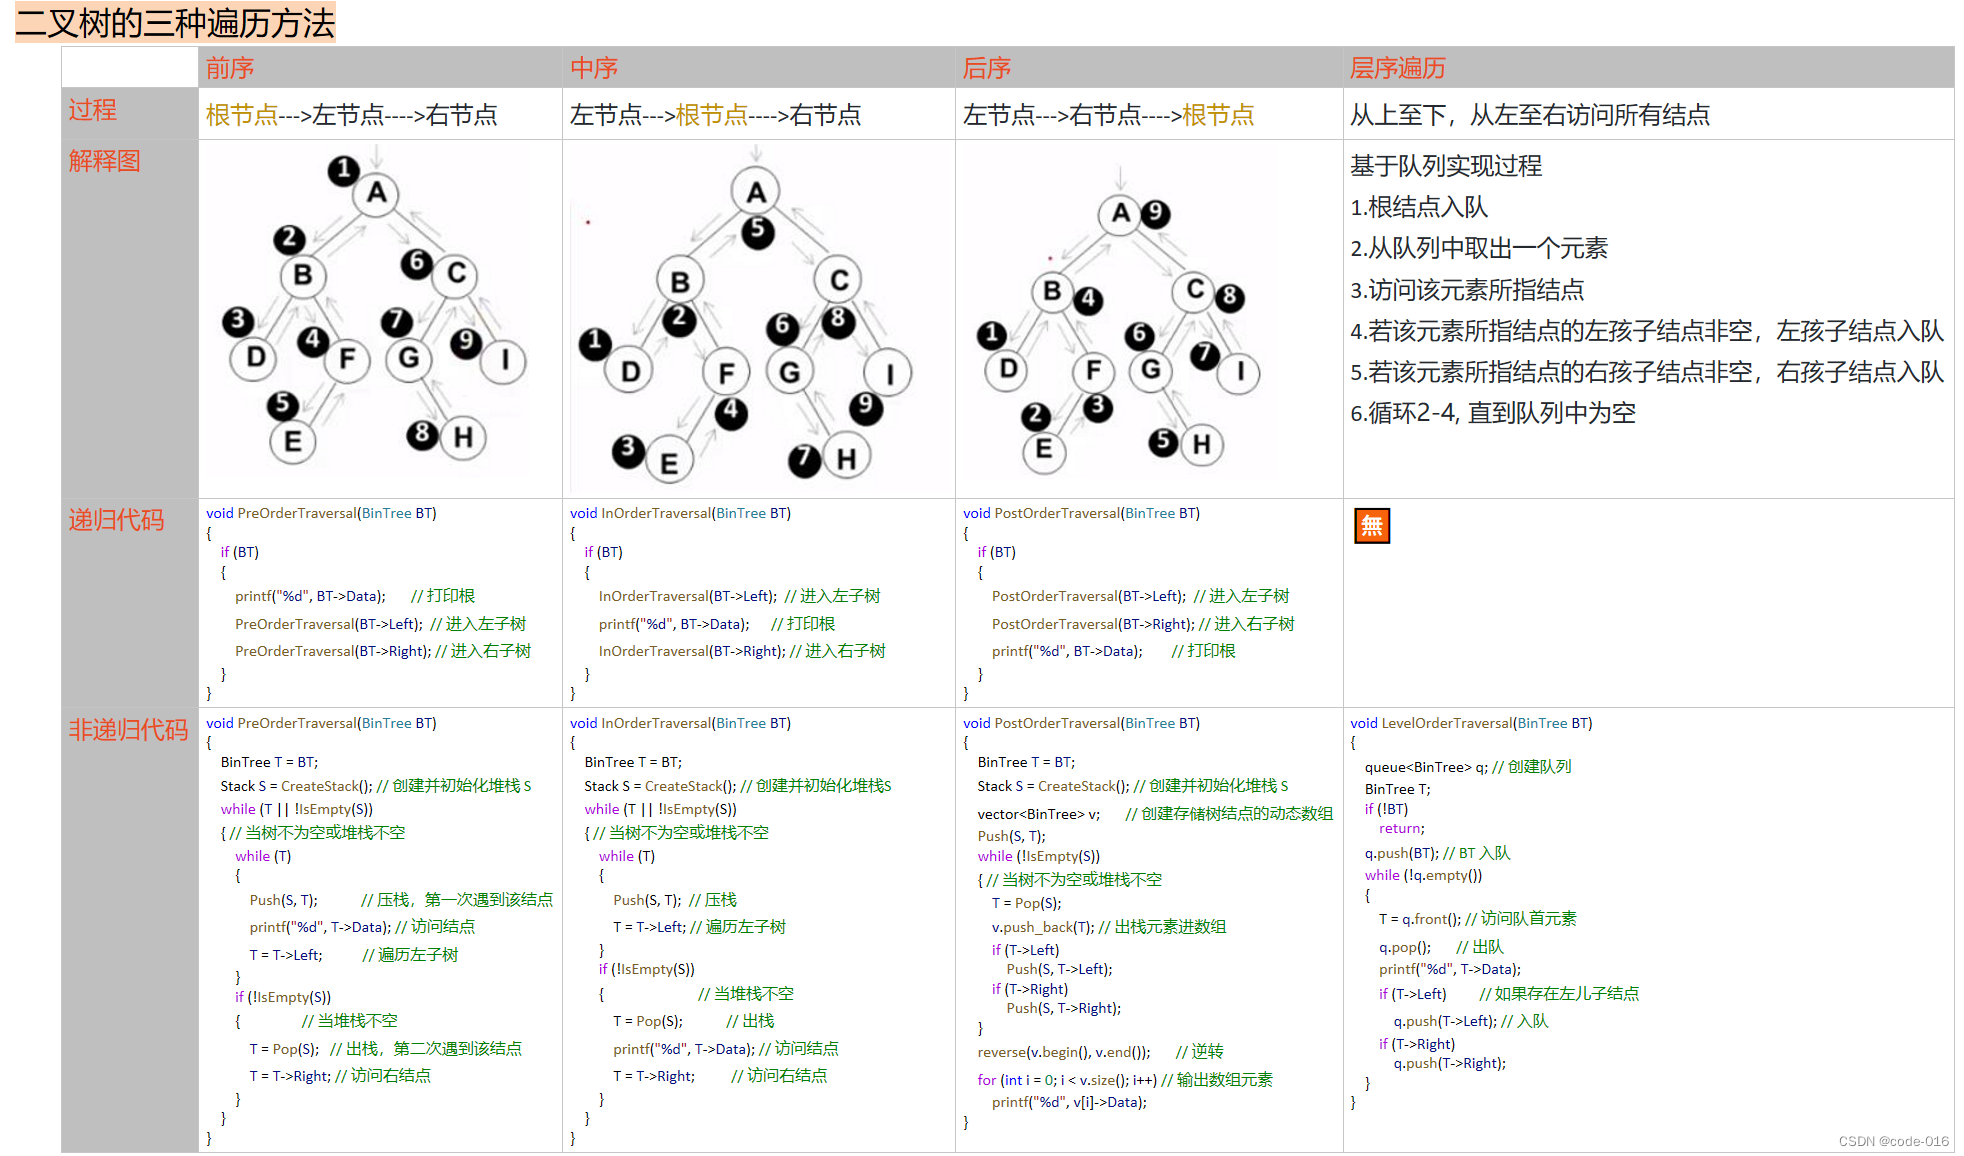Click Push(S, T); // 压栈，第一次遇到该结点 line
The image size is (1964, 1156).
401,900
